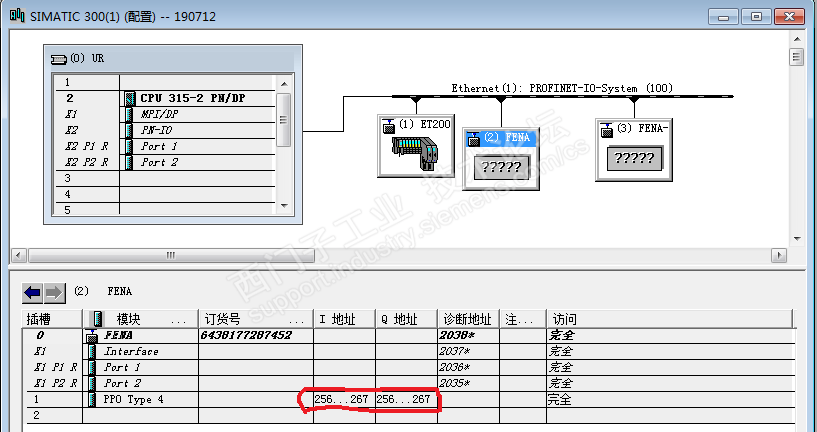The height and width of the screenshot is (432, 817).
Task: Click the 模块 column header
Action: 140,319
